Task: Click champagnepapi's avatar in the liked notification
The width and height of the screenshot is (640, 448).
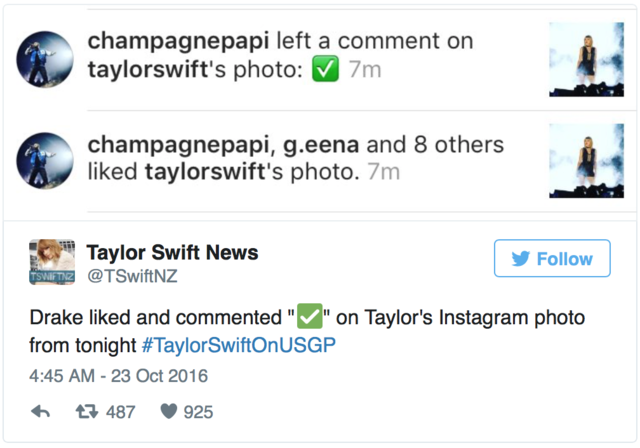Action: tap(44, 159)
